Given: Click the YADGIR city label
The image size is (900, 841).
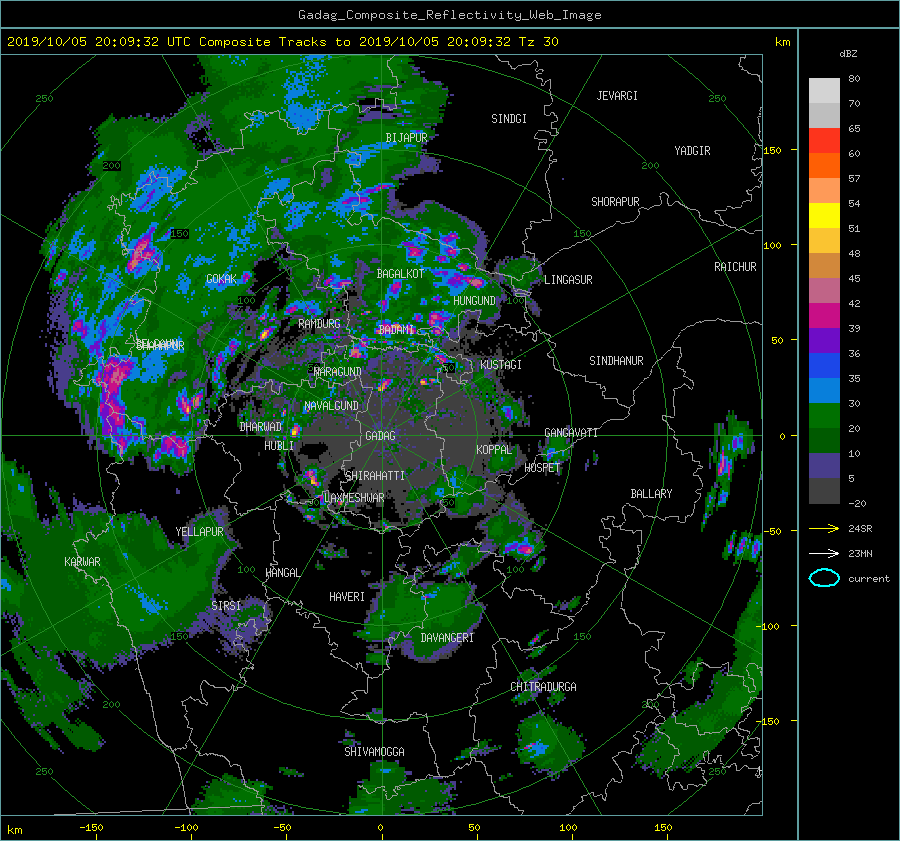Looking at the screenshot, I should pyautogui.click(x=692, y=151).
